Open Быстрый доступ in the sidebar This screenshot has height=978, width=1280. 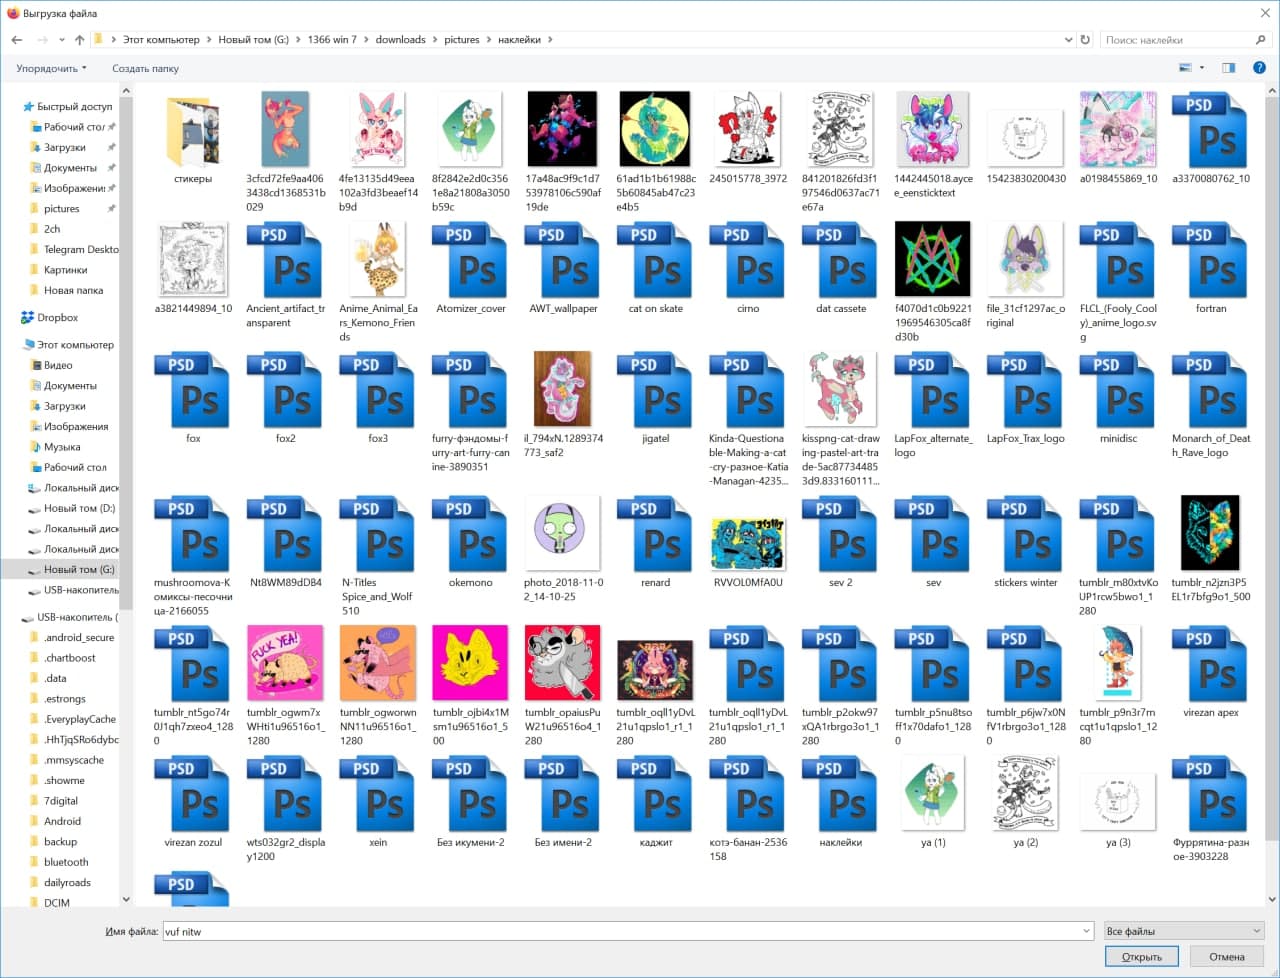74,106
